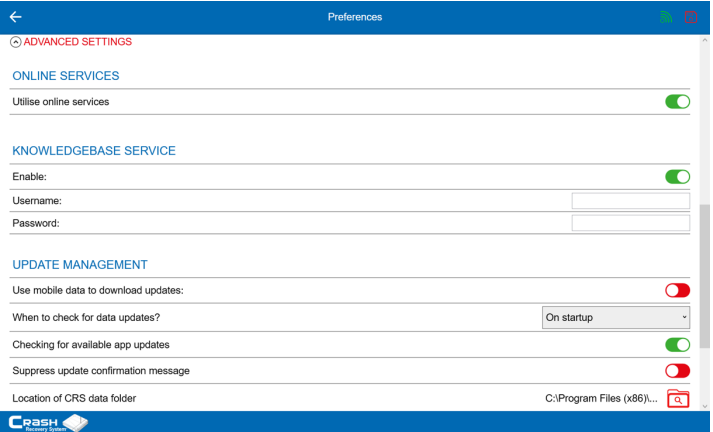The image size is (713, 432).
Task: Toggle Checking for available app updates
Action: [x=677, y=345]
